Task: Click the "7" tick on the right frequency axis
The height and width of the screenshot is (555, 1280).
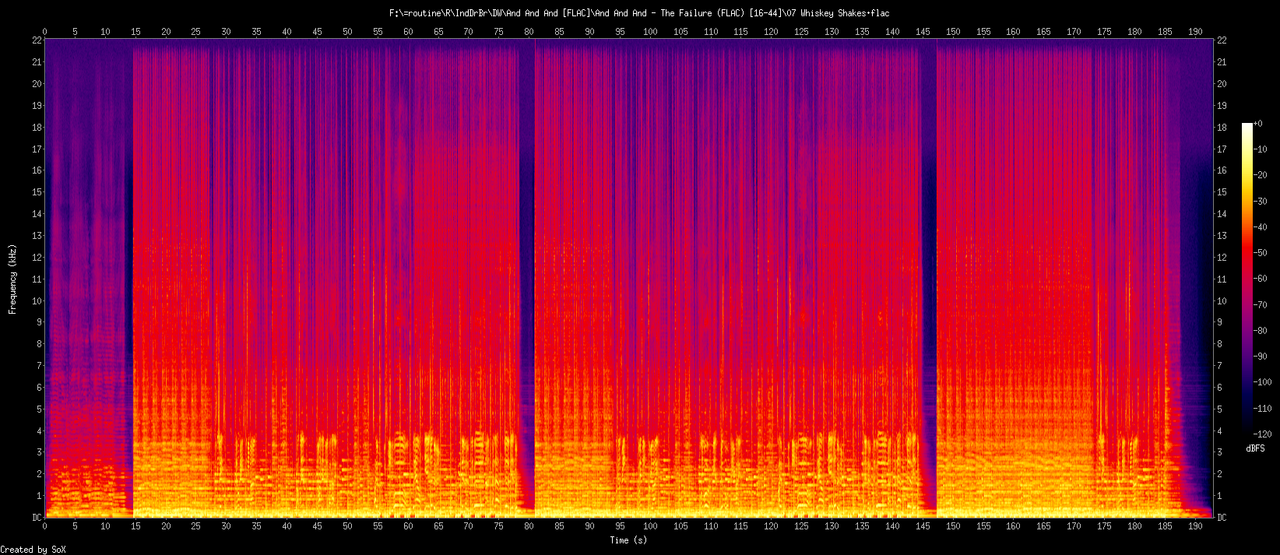Action: pyautogui.click(x=1221, y=366)
